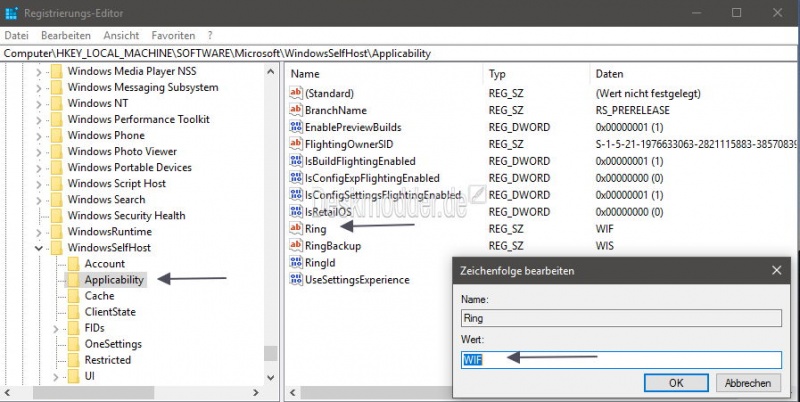Click the RingBackup string value icon
The image size is (800, 402).
click(295, 246)
